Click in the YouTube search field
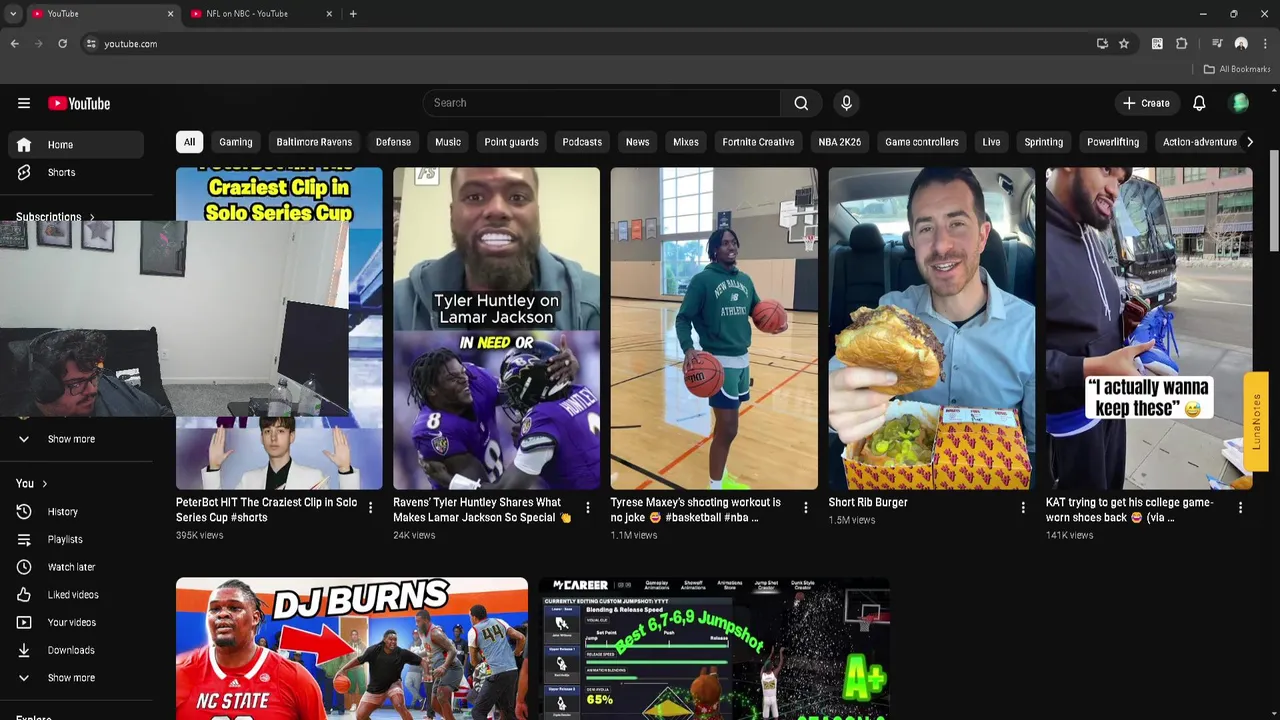Viewport: 1280px width, 720px height. tap(603, 103)
